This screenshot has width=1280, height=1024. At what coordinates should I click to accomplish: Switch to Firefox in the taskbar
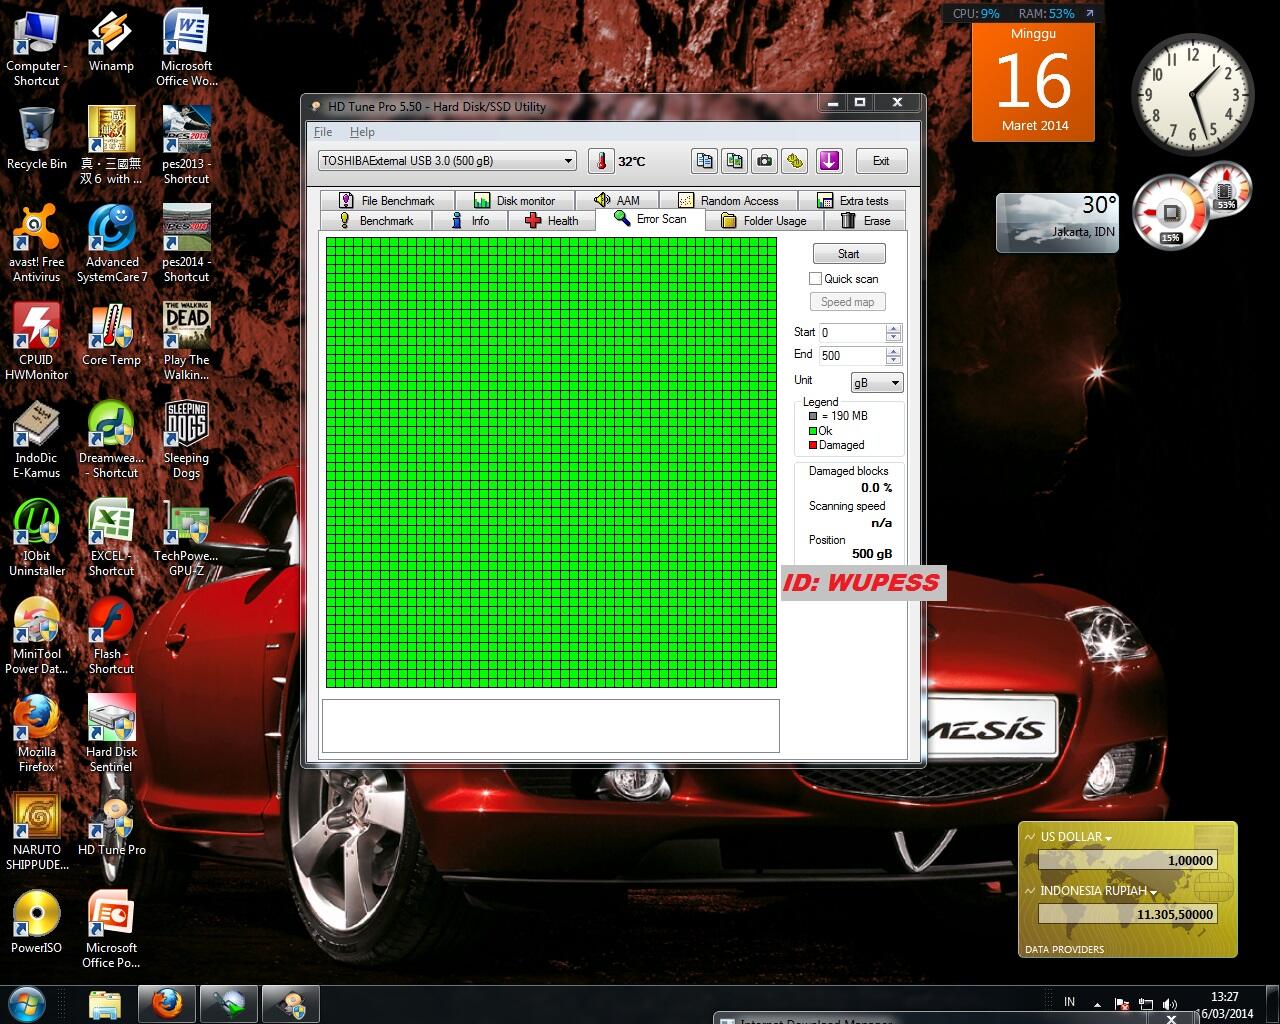click(167, 1004)
